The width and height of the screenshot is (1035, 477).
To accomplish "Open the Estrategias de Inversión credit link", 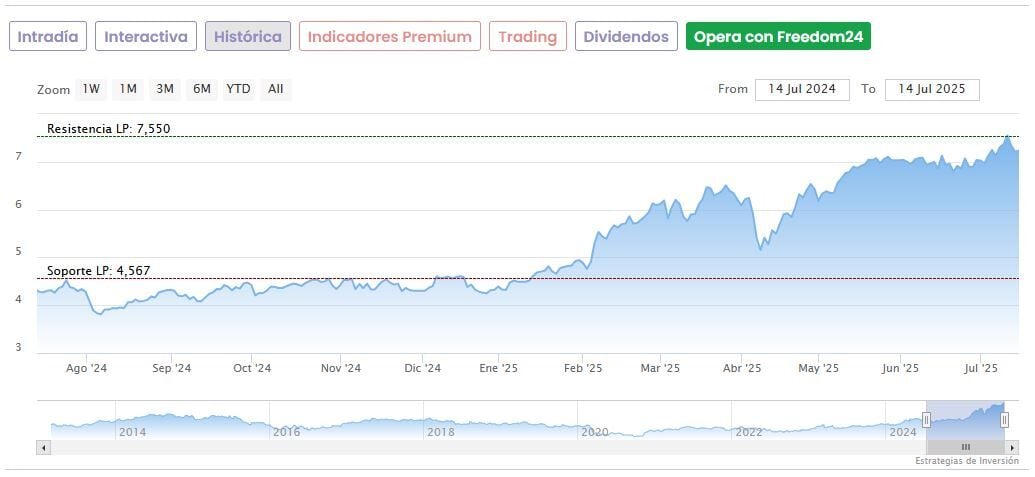I will (x=966, y=461).
